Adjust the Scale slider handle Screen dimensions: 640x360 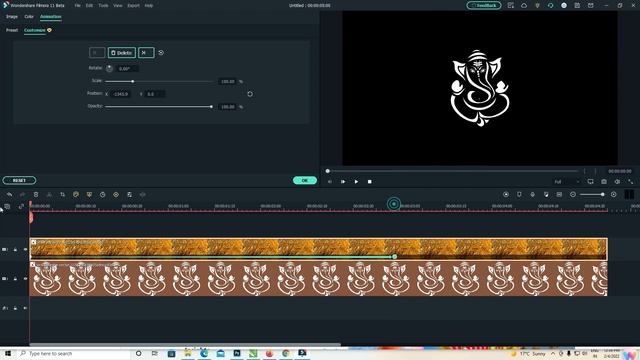(x=133, y=81)
